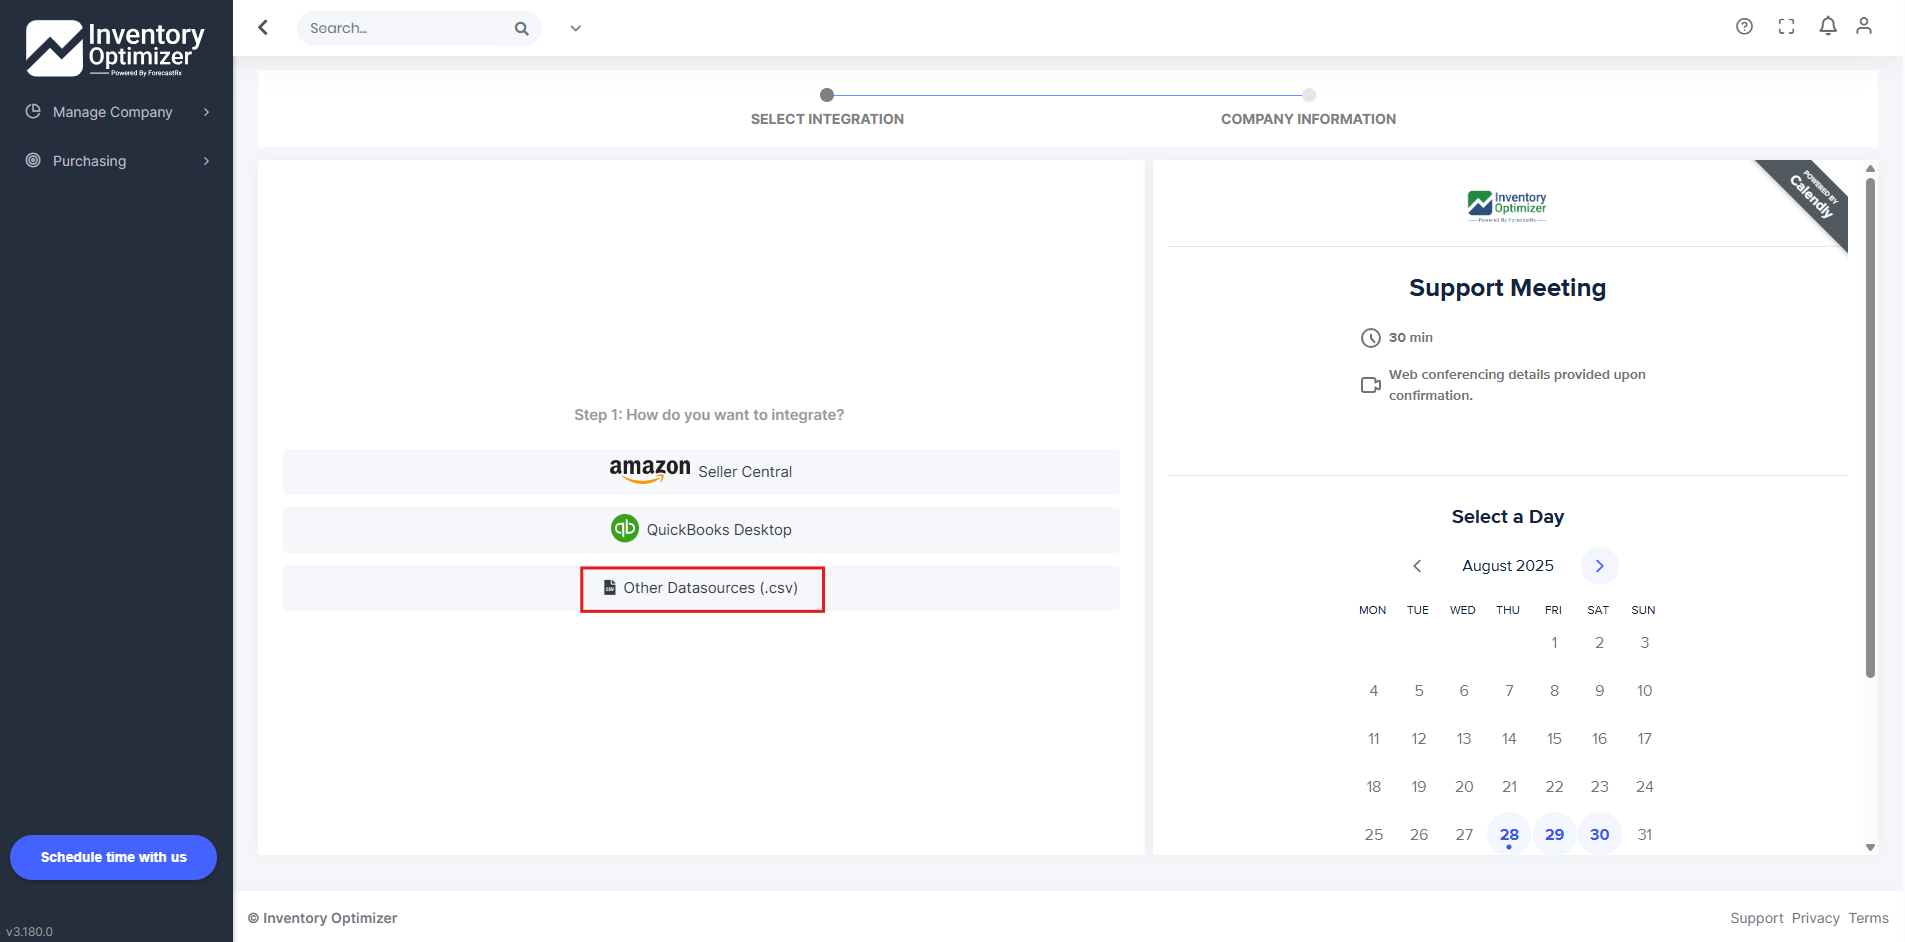
Task: Open the Privacy footer link
Action: click(1816, 918)
